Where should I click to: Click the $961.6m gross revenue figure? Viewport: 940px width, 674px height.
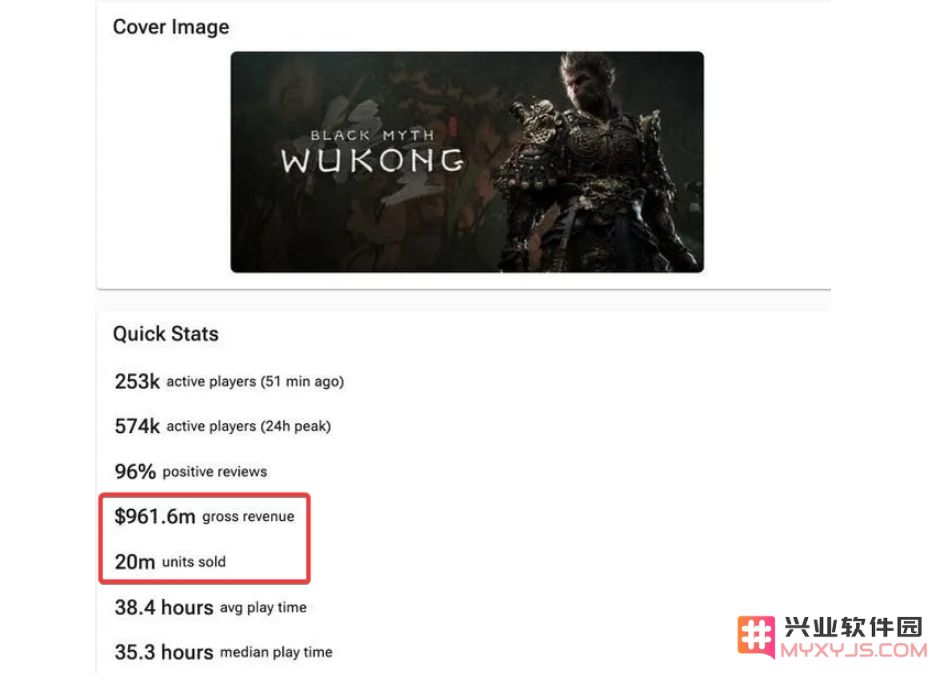[x=155, y=516]
